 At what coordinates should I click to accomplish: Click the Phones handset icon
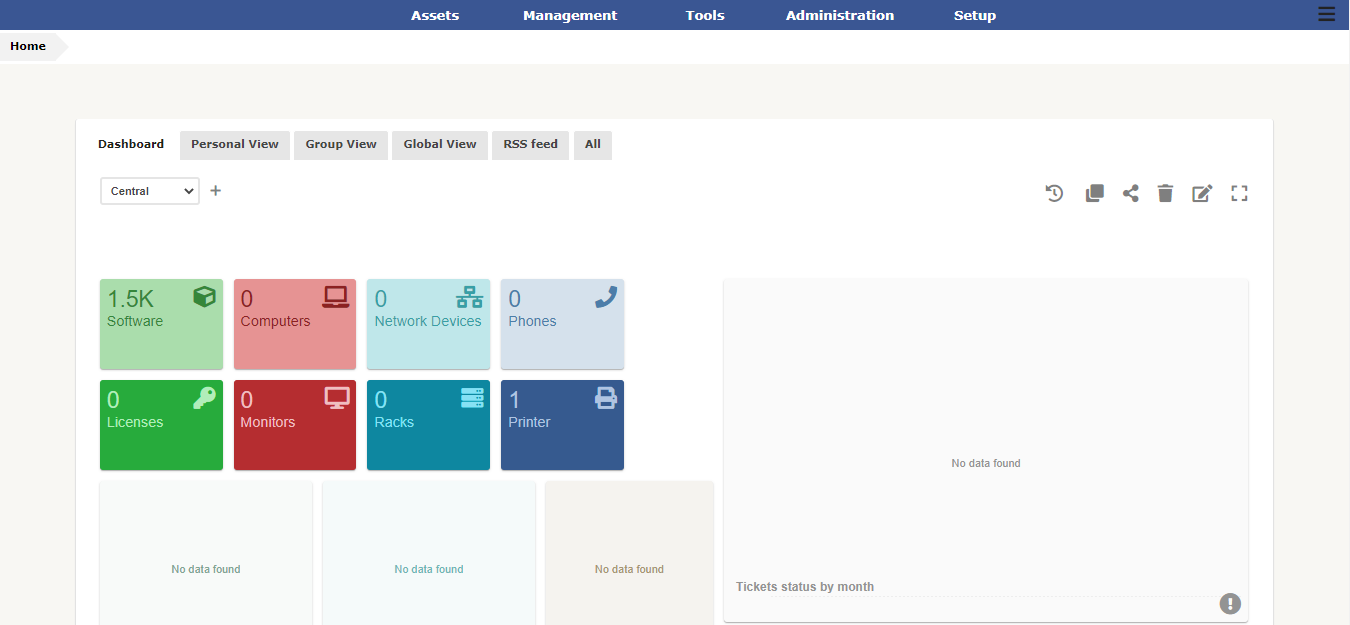tap(606, 296)
